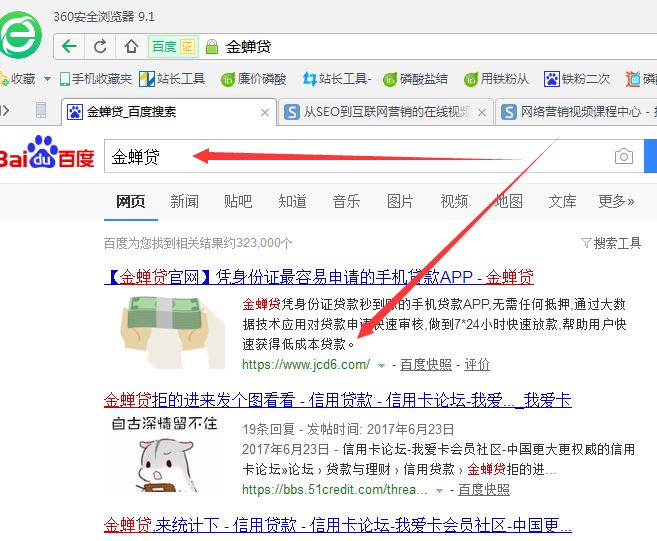Expand the arrow next to jcd6.com URL
The width and height of the screenshot is (657, 541).
[x=381, y=365]
